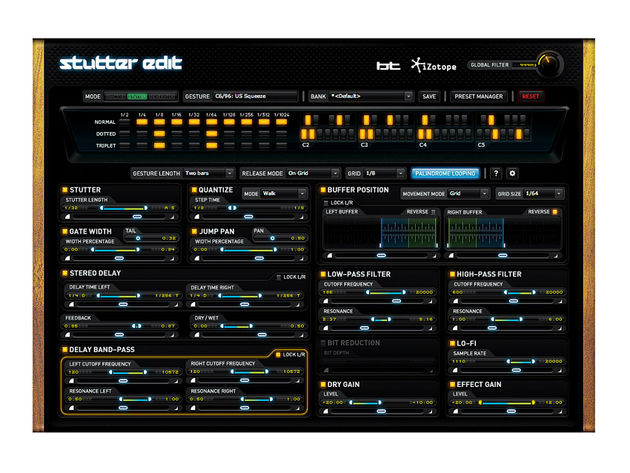This screenshot has width=630, height=473.
Task: Click the Left Cutoff Frequency curve start icon
Action: [72, 381]
